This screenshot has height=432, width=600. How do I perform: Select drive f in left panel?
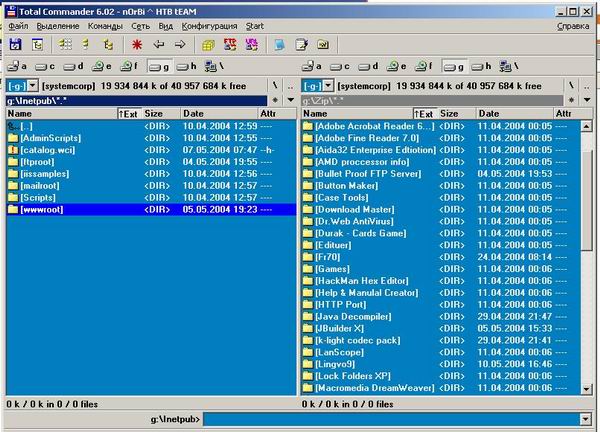[x=129, y=67]
